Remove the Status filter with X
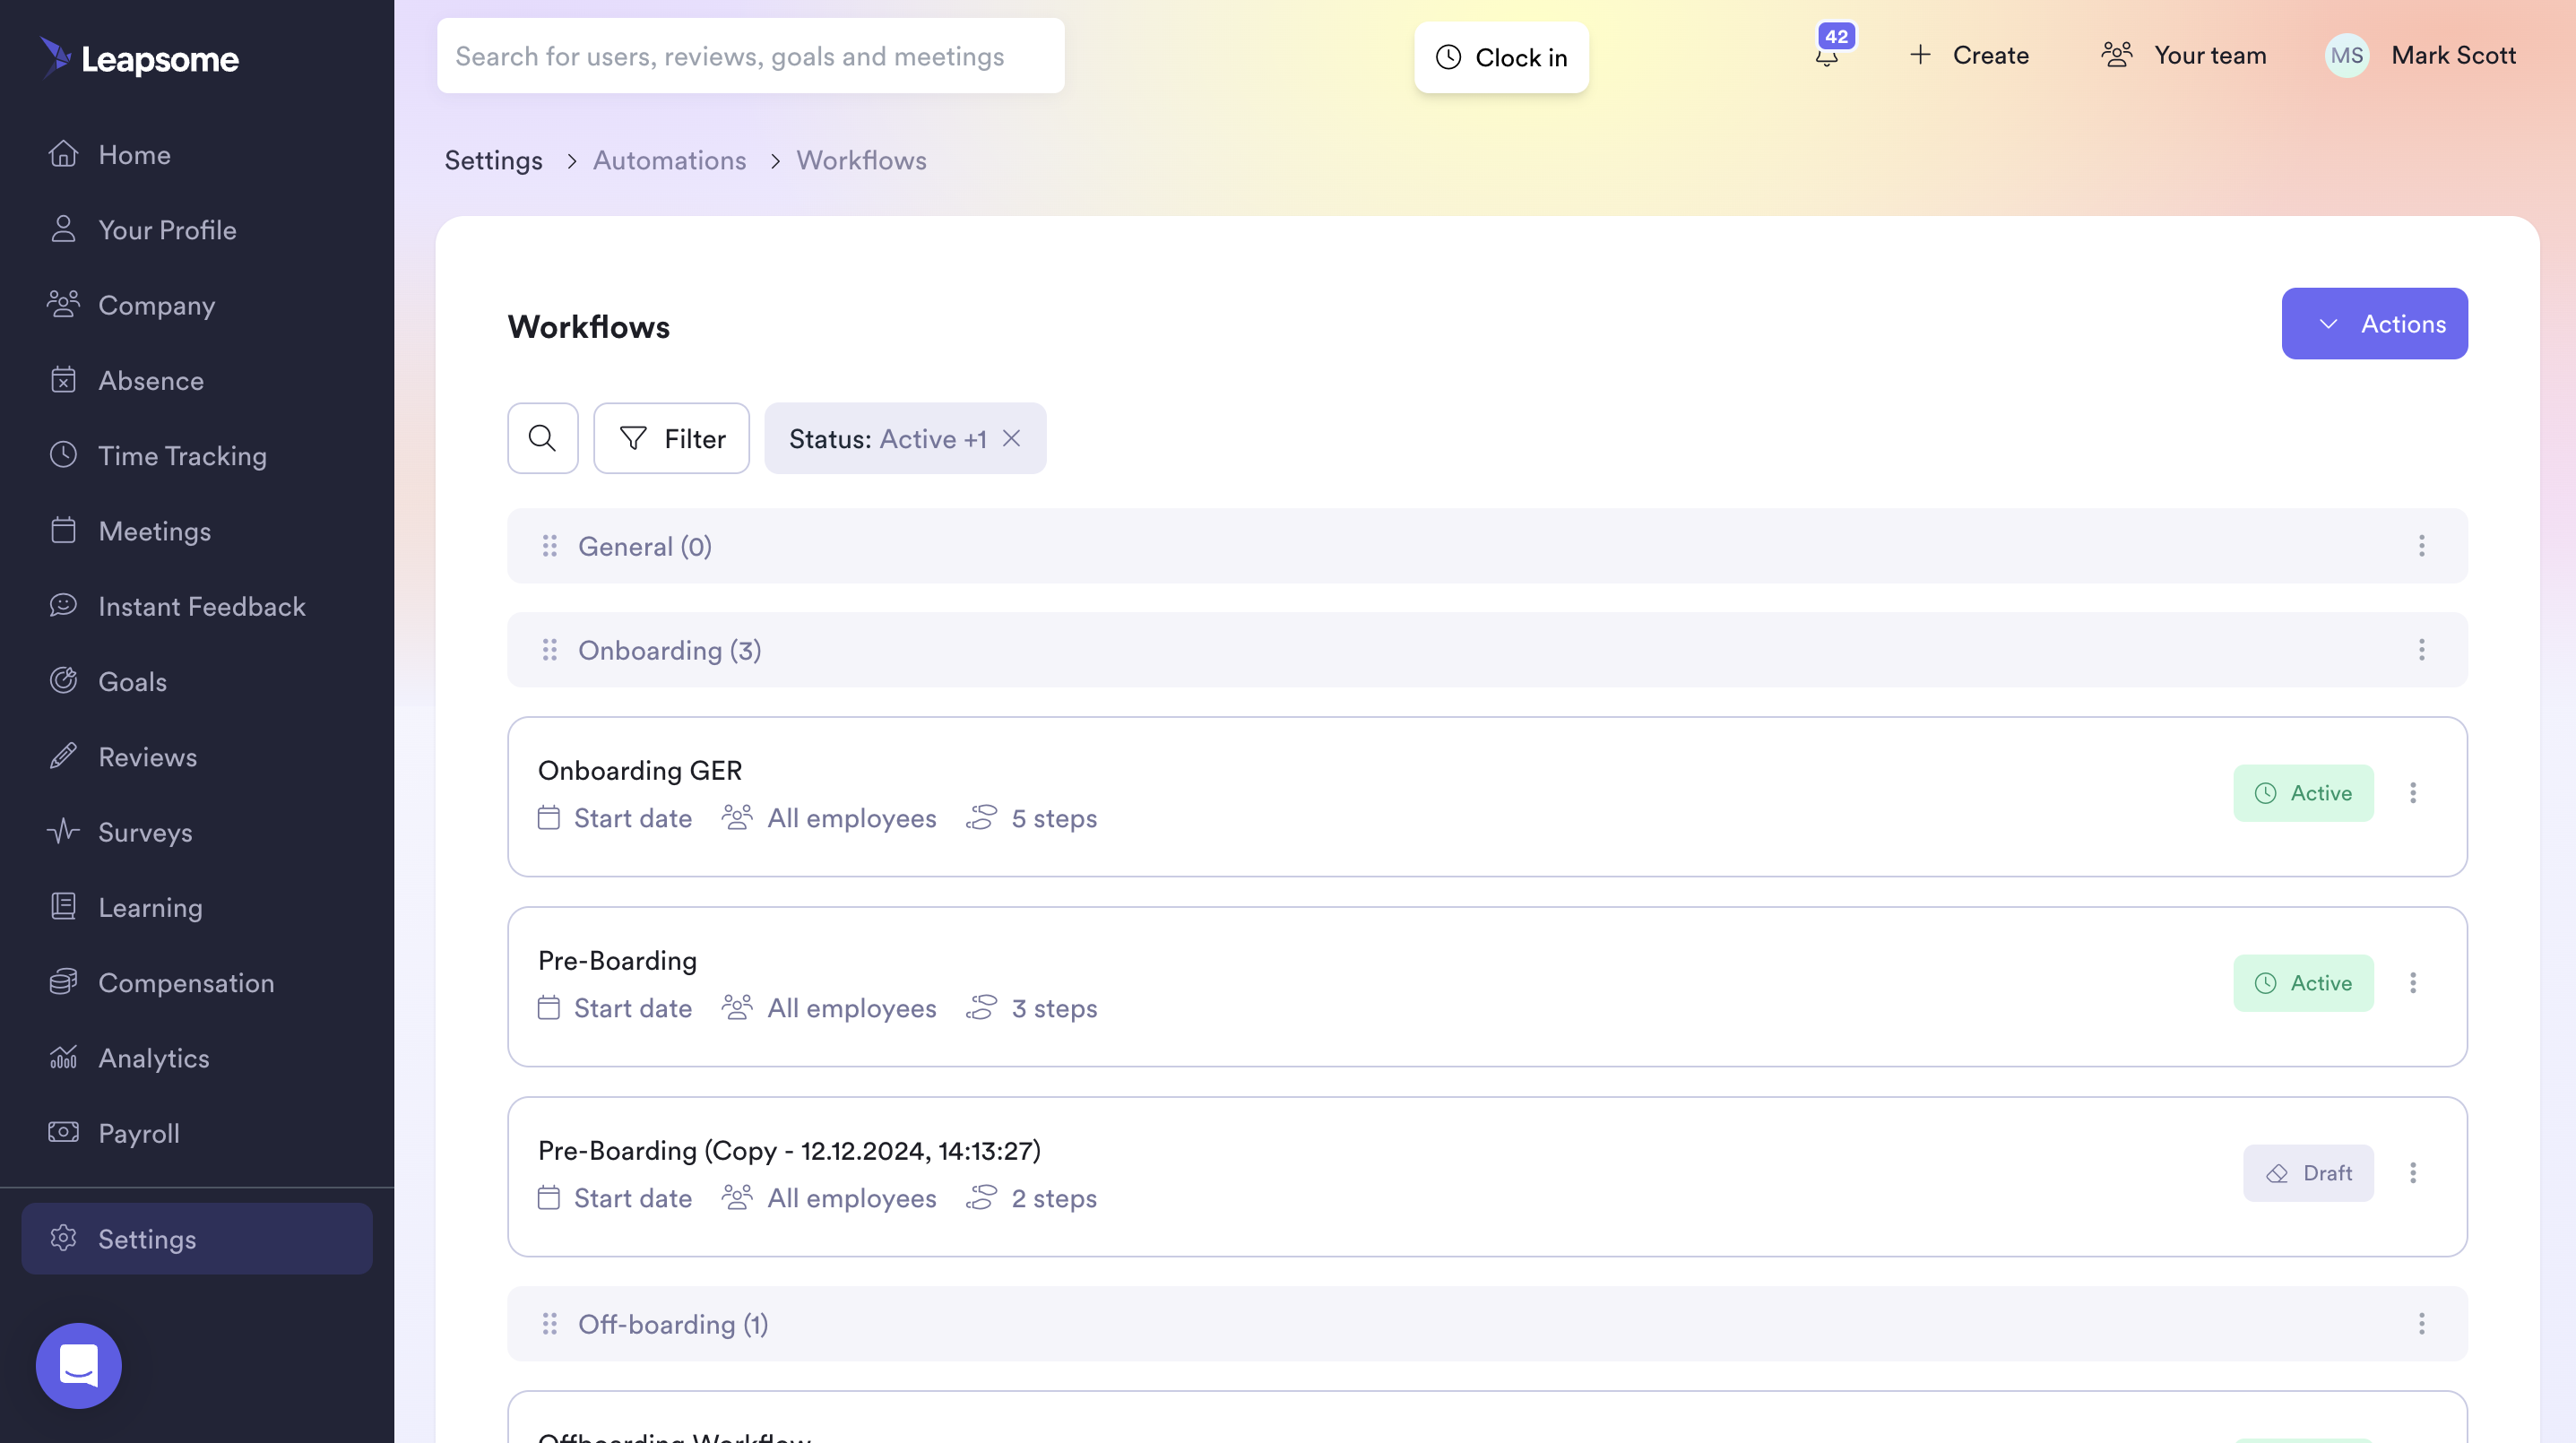The width and height of the screenshot is (2576, 1443). tap(1012, 438)
